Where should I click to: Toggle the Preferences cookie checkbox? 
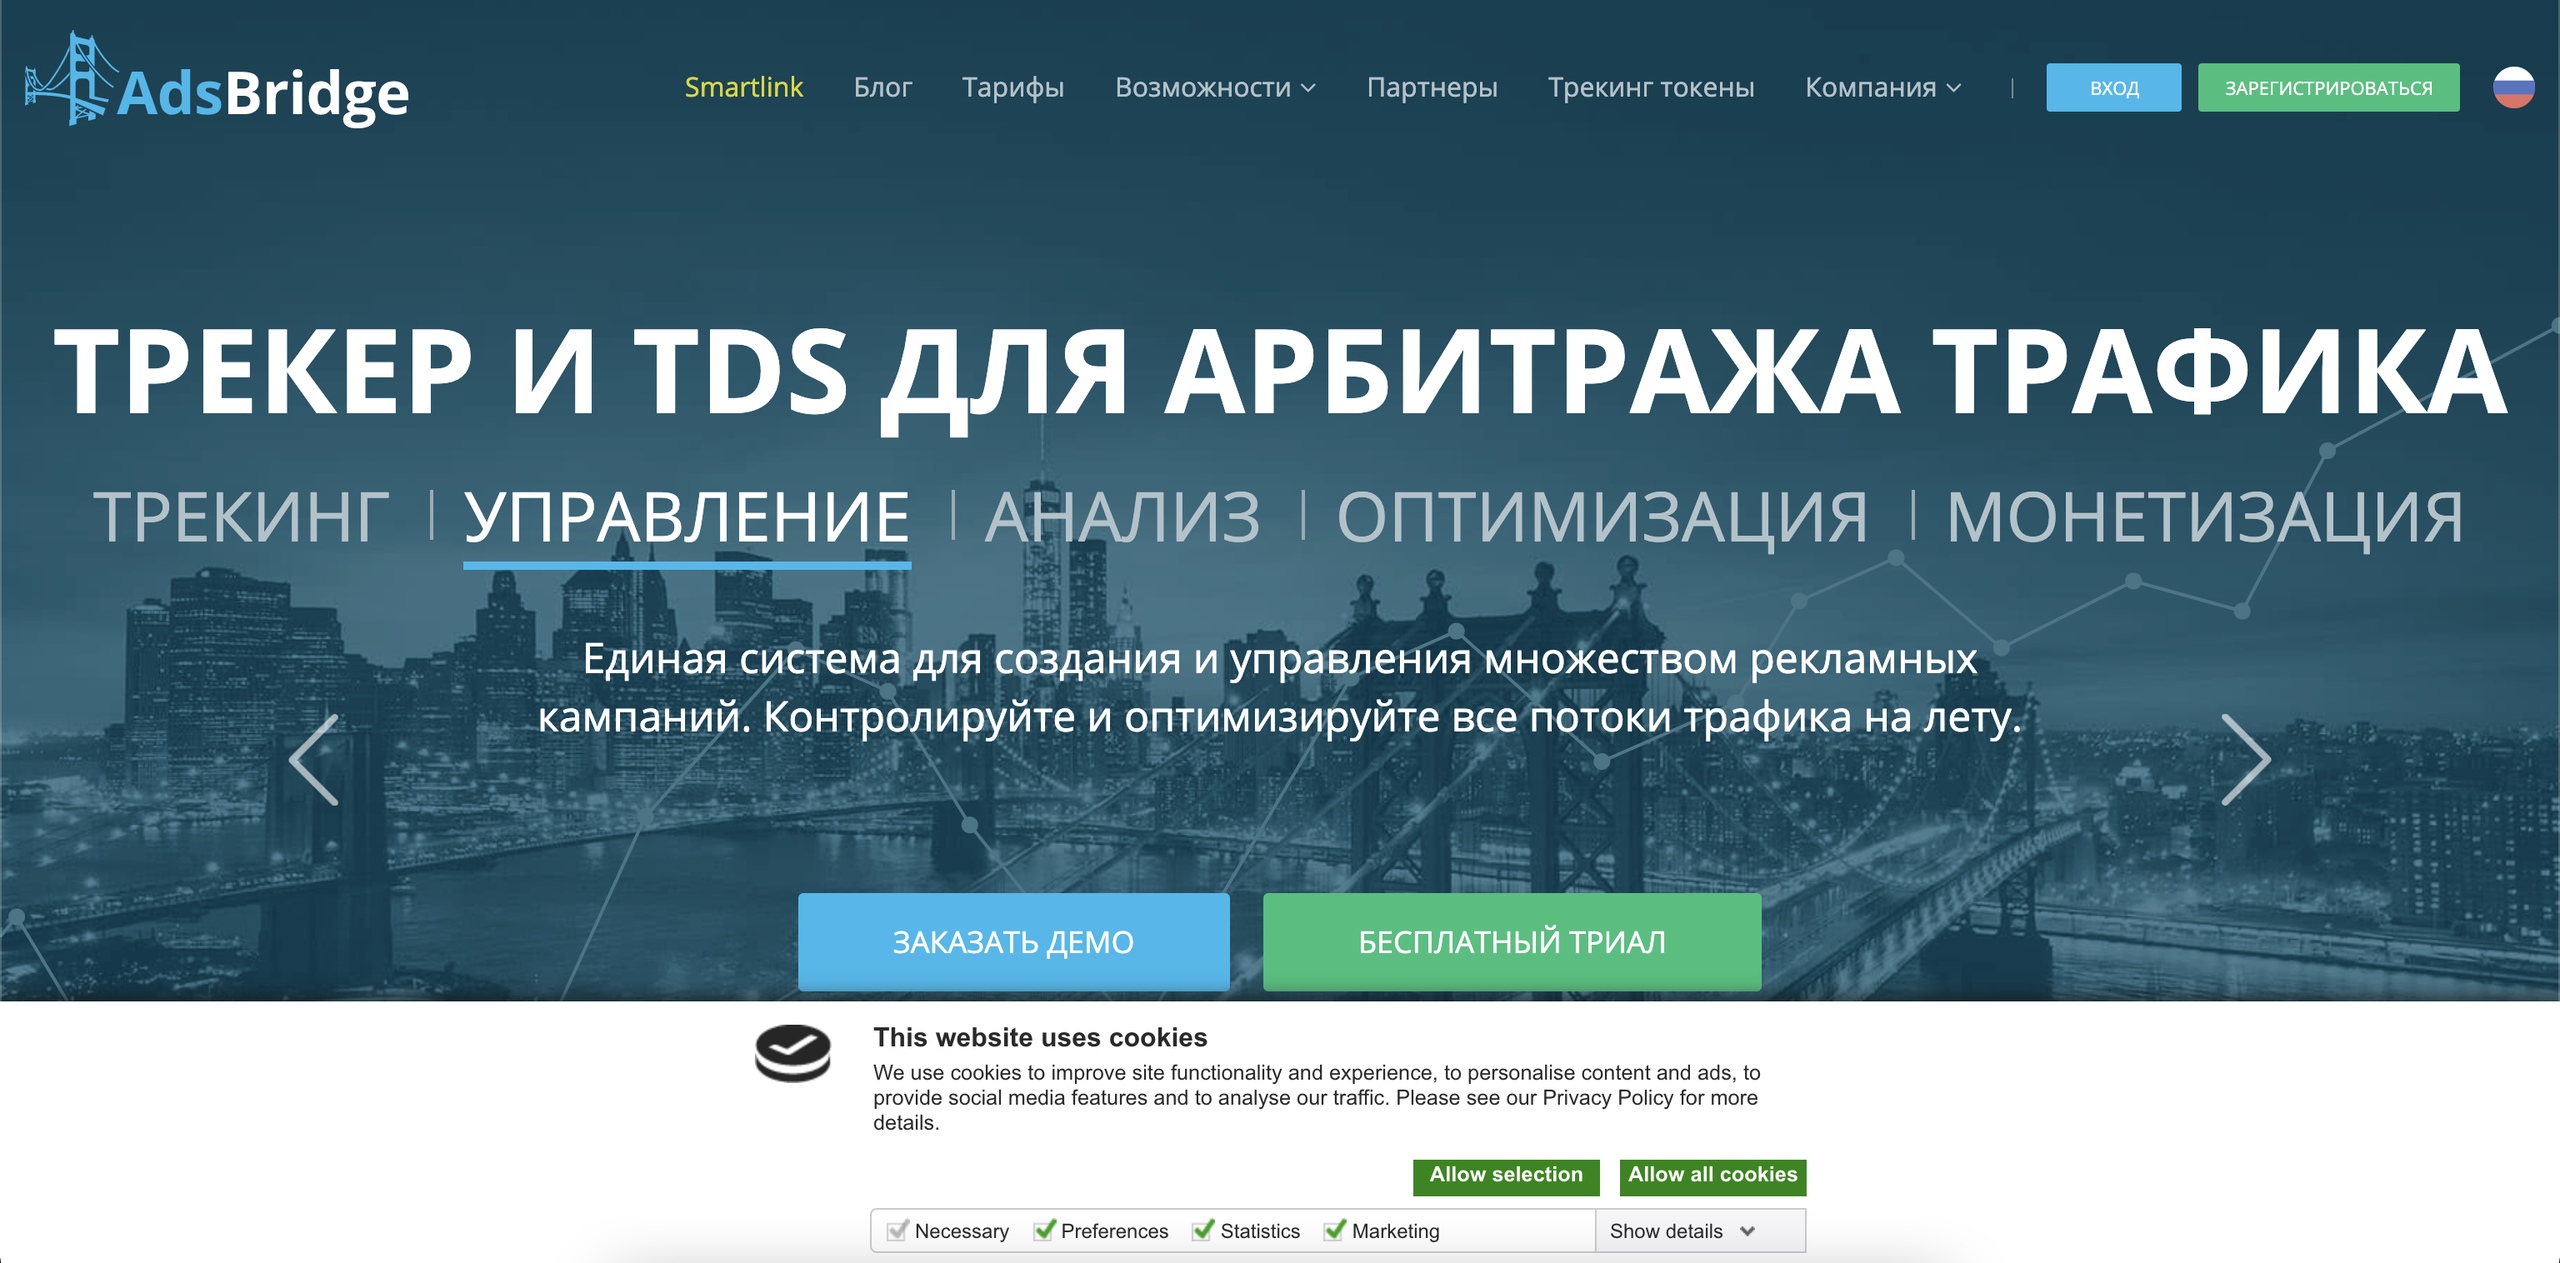pyautogui.click(x=1045, y=1230)
